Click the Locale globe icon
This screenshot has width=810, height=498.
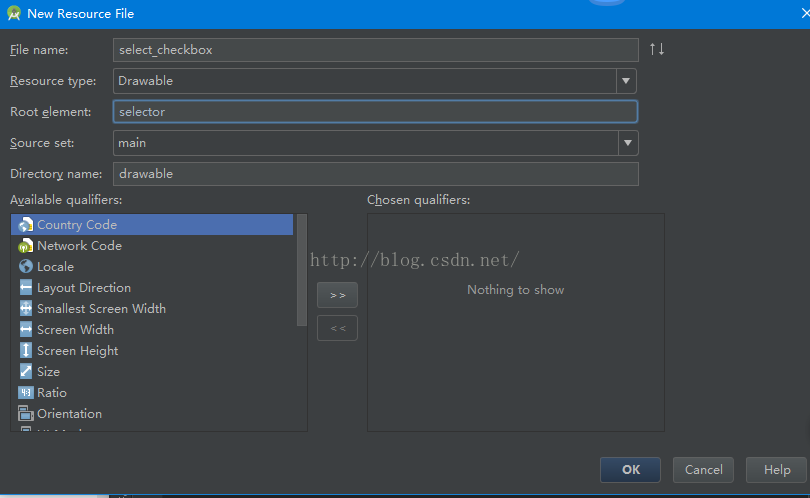tap(25, 267)
